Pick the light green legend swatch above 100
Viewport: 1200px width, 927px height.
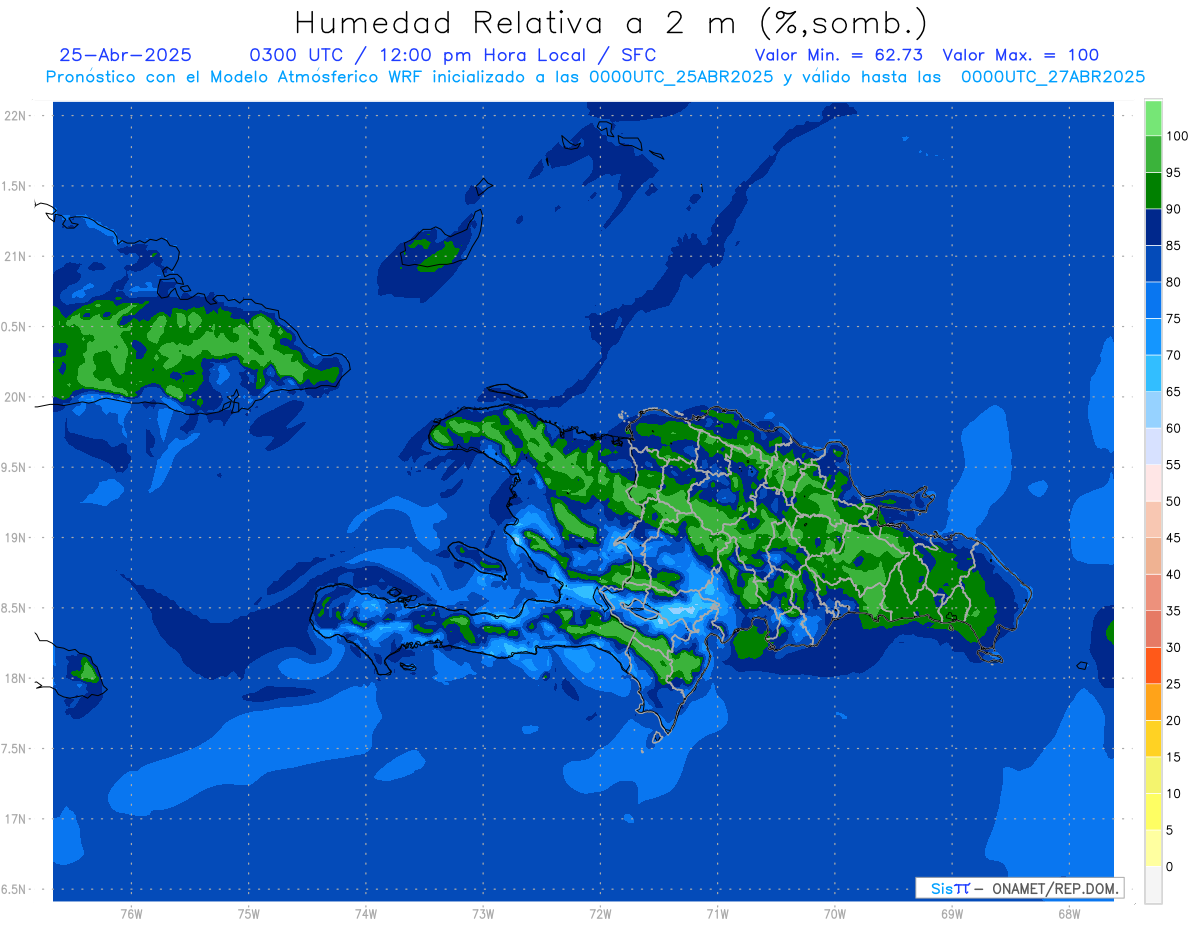pyautogui.click(x=1153, y=119)
